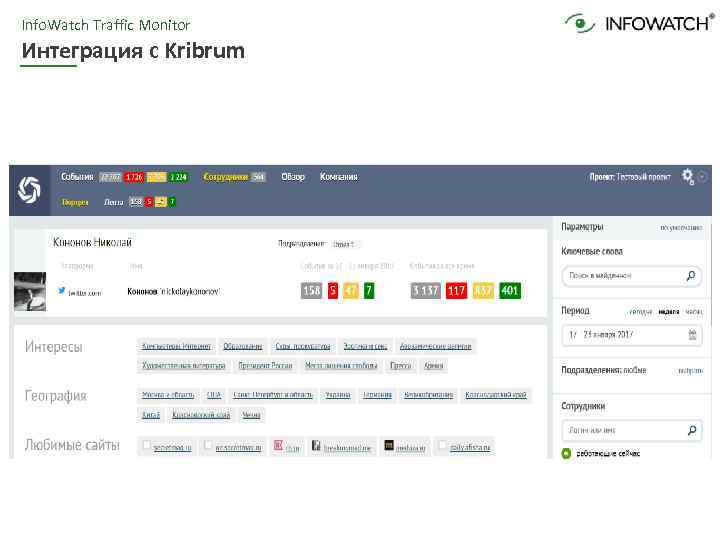Click the green 7 badge beside 'Лента'

(172, 202)
